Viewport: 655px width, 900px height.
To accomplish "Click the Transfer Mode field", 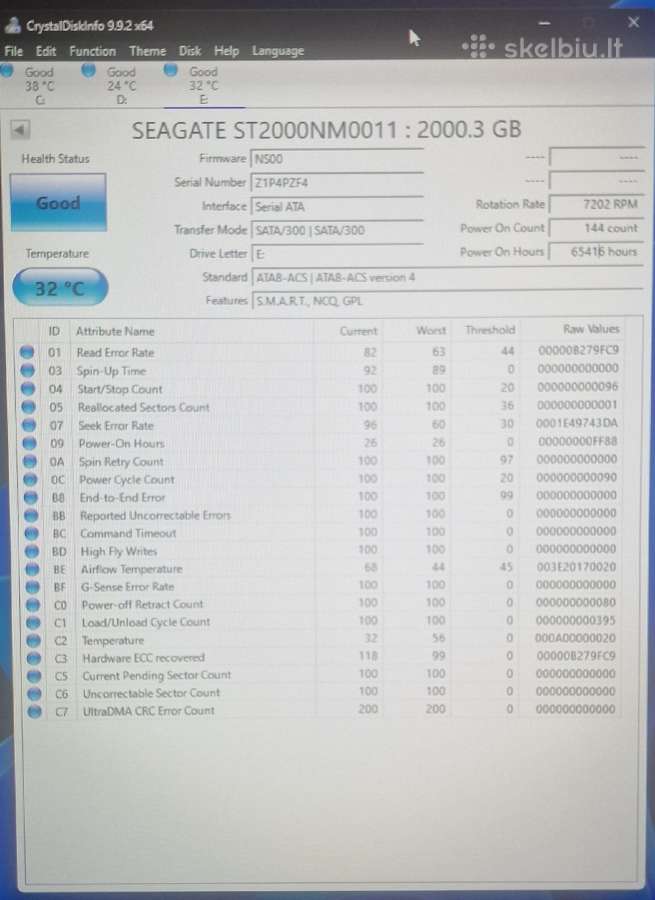I will point(337,230).
